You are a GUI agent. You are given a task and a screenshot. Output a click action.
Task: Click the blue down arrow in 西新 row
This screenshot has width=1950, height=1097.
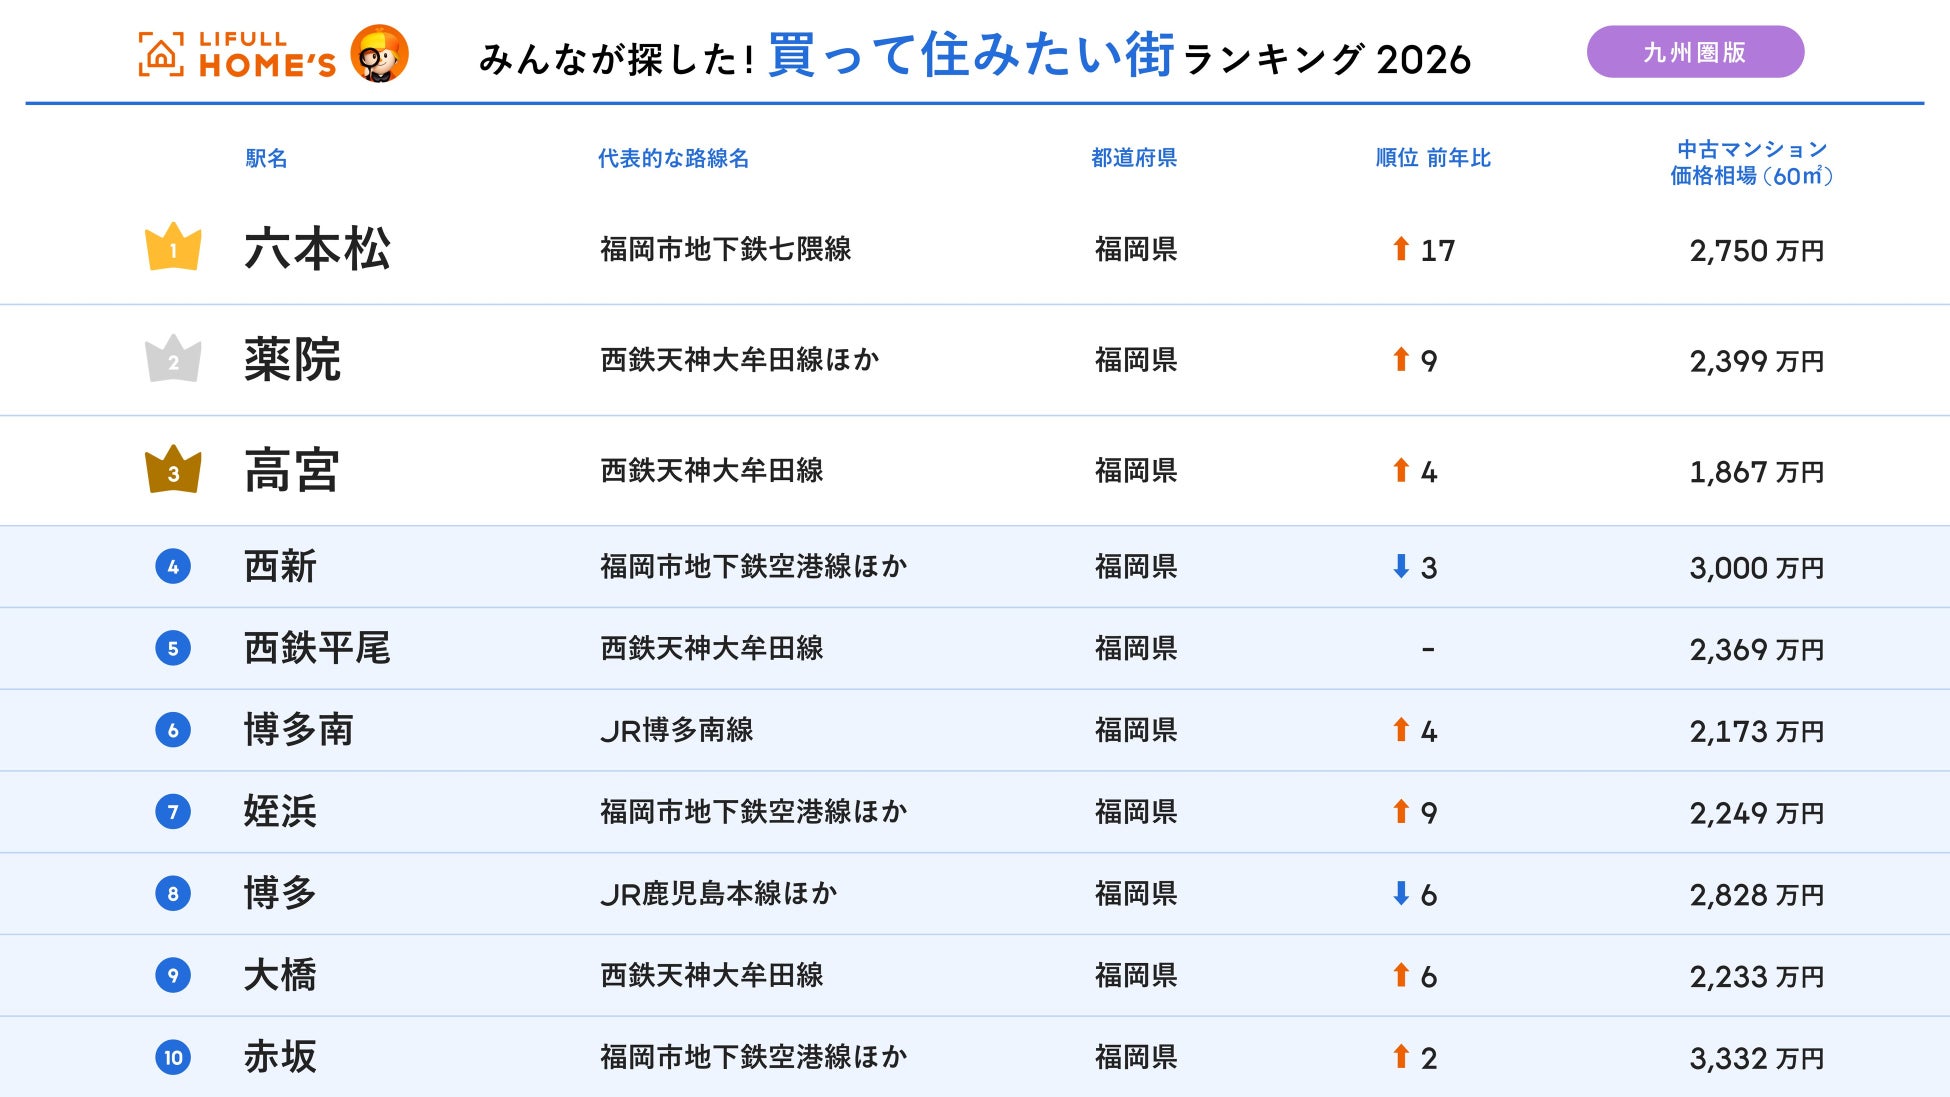(1401, 566)
